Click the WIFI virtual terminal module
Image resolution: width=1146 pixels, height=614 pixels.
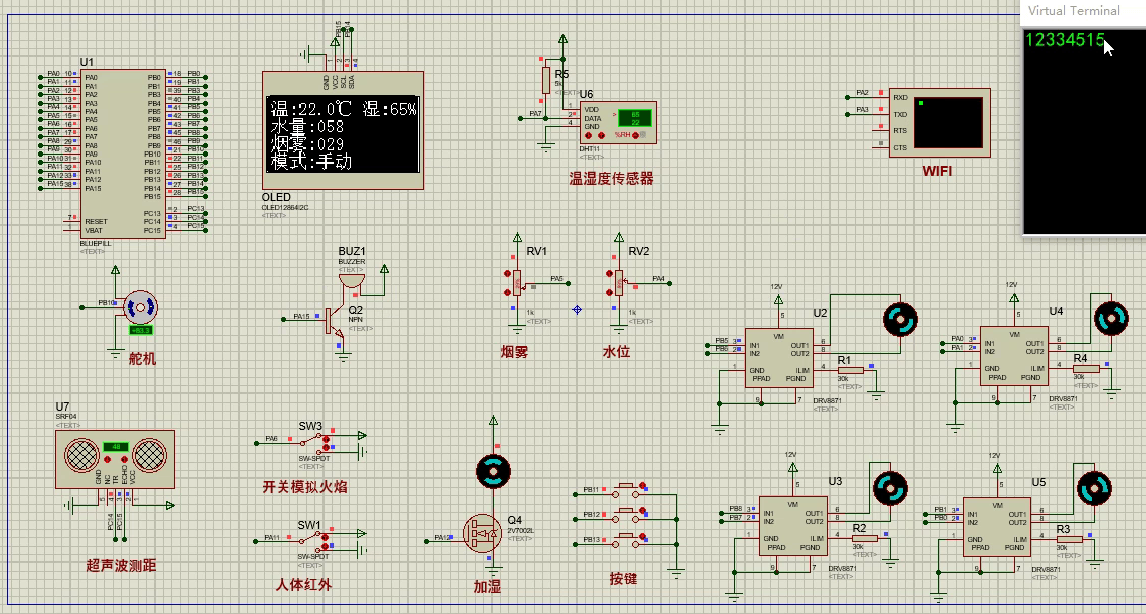click(938, 120)
